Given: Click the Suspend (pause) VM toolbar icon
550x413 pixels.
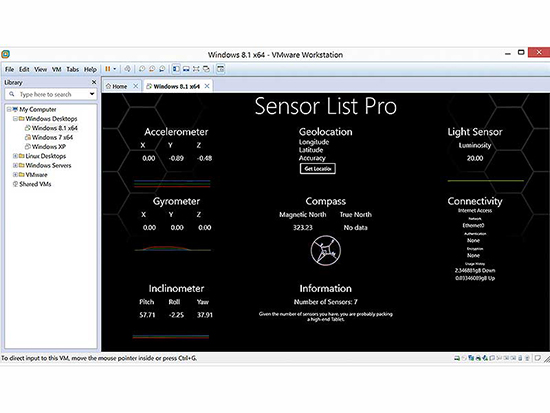Looking at the screenshot, I should (x=108, y=69).
